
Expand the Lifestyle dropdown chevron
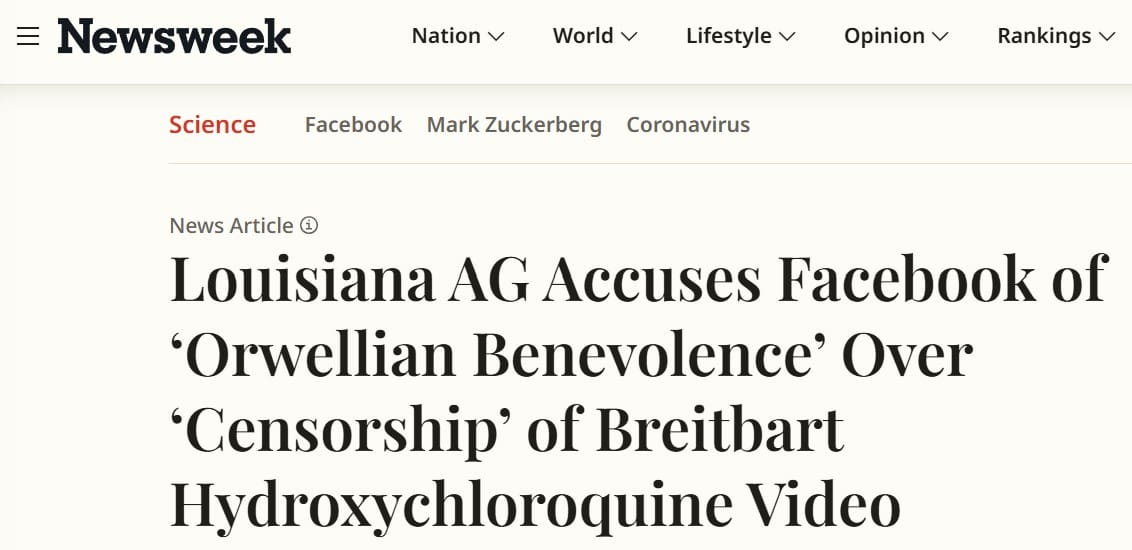click(787, 37)
